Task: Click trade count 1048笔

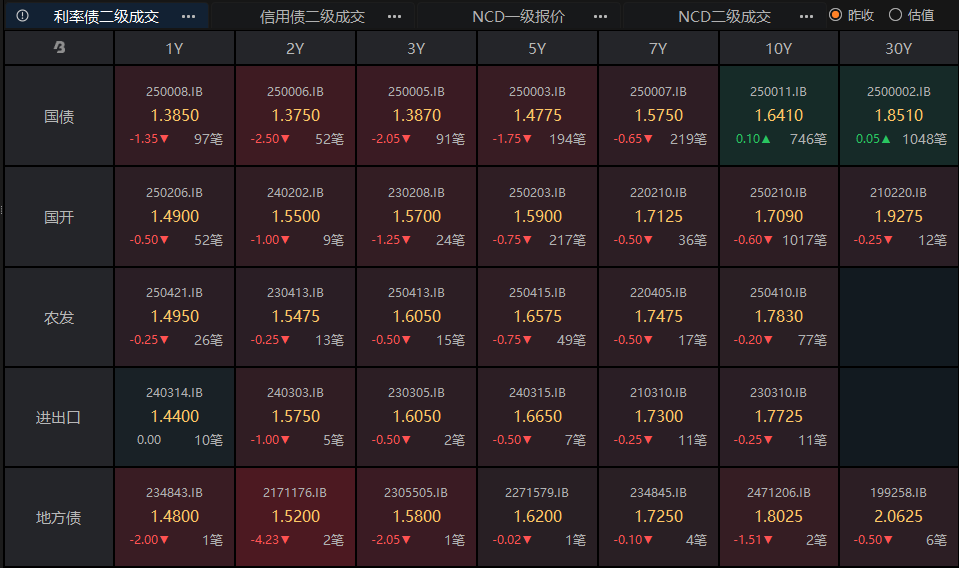Action: [x=924, y=139]
